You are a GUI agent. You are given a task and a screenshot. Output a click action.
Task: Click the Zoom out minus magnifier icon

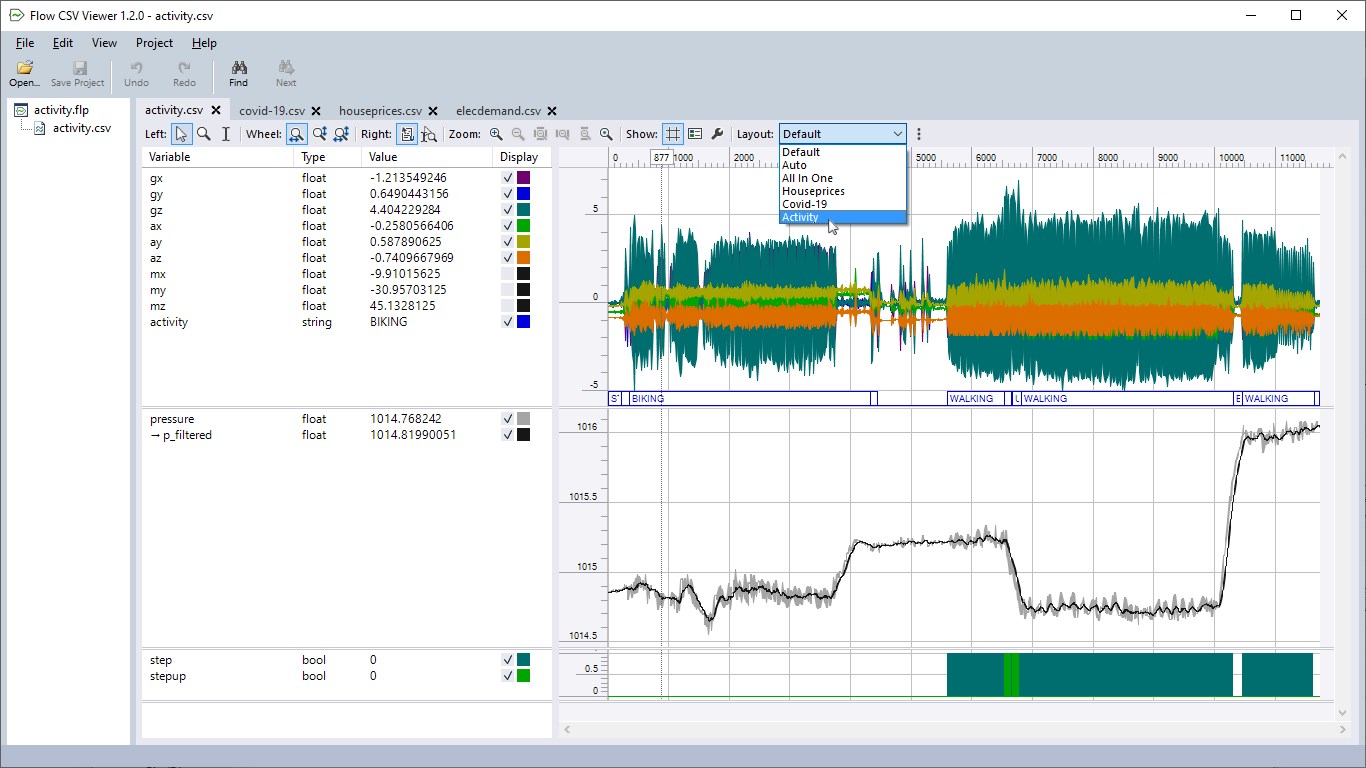[518, 134]
